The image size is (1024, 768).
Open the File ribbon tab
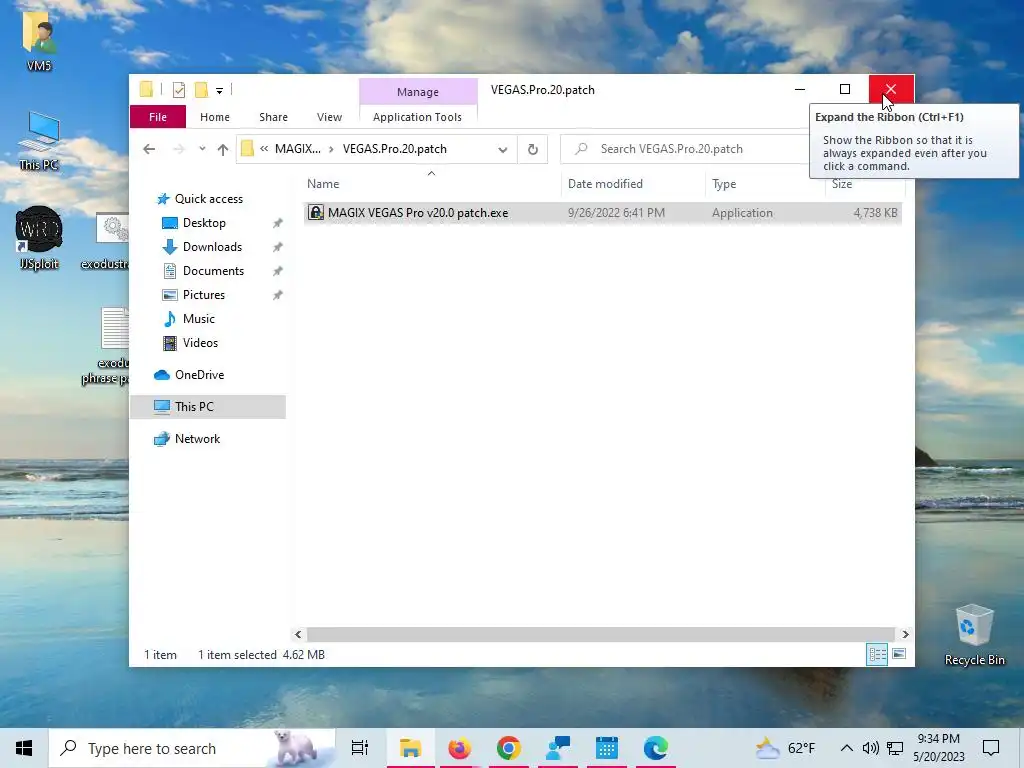[x=157, y=117]
